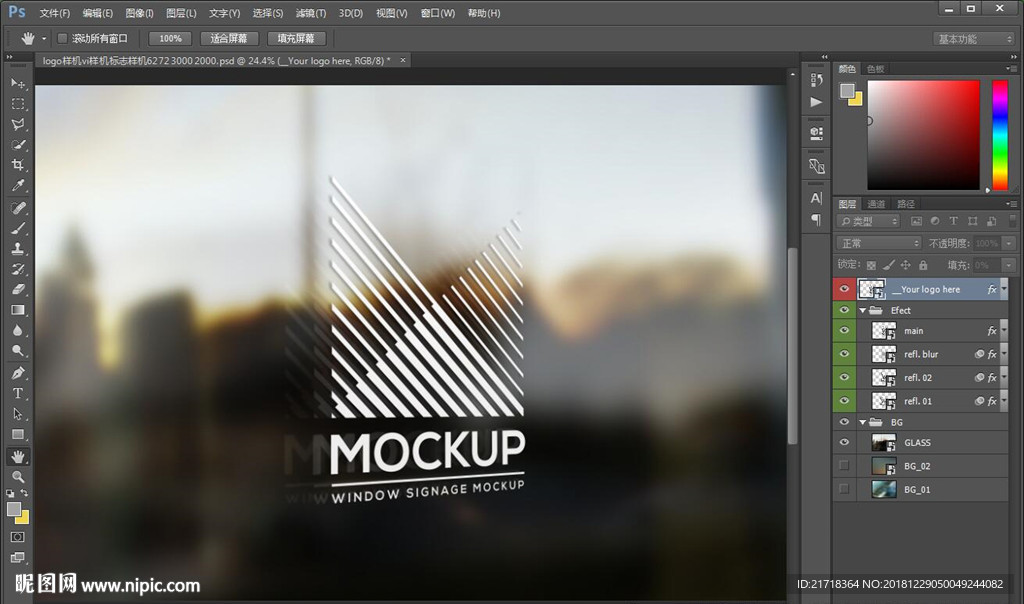1024x604 pixels.
Task: Open the opacity slider dropdown
Action: pos(1009,243)
